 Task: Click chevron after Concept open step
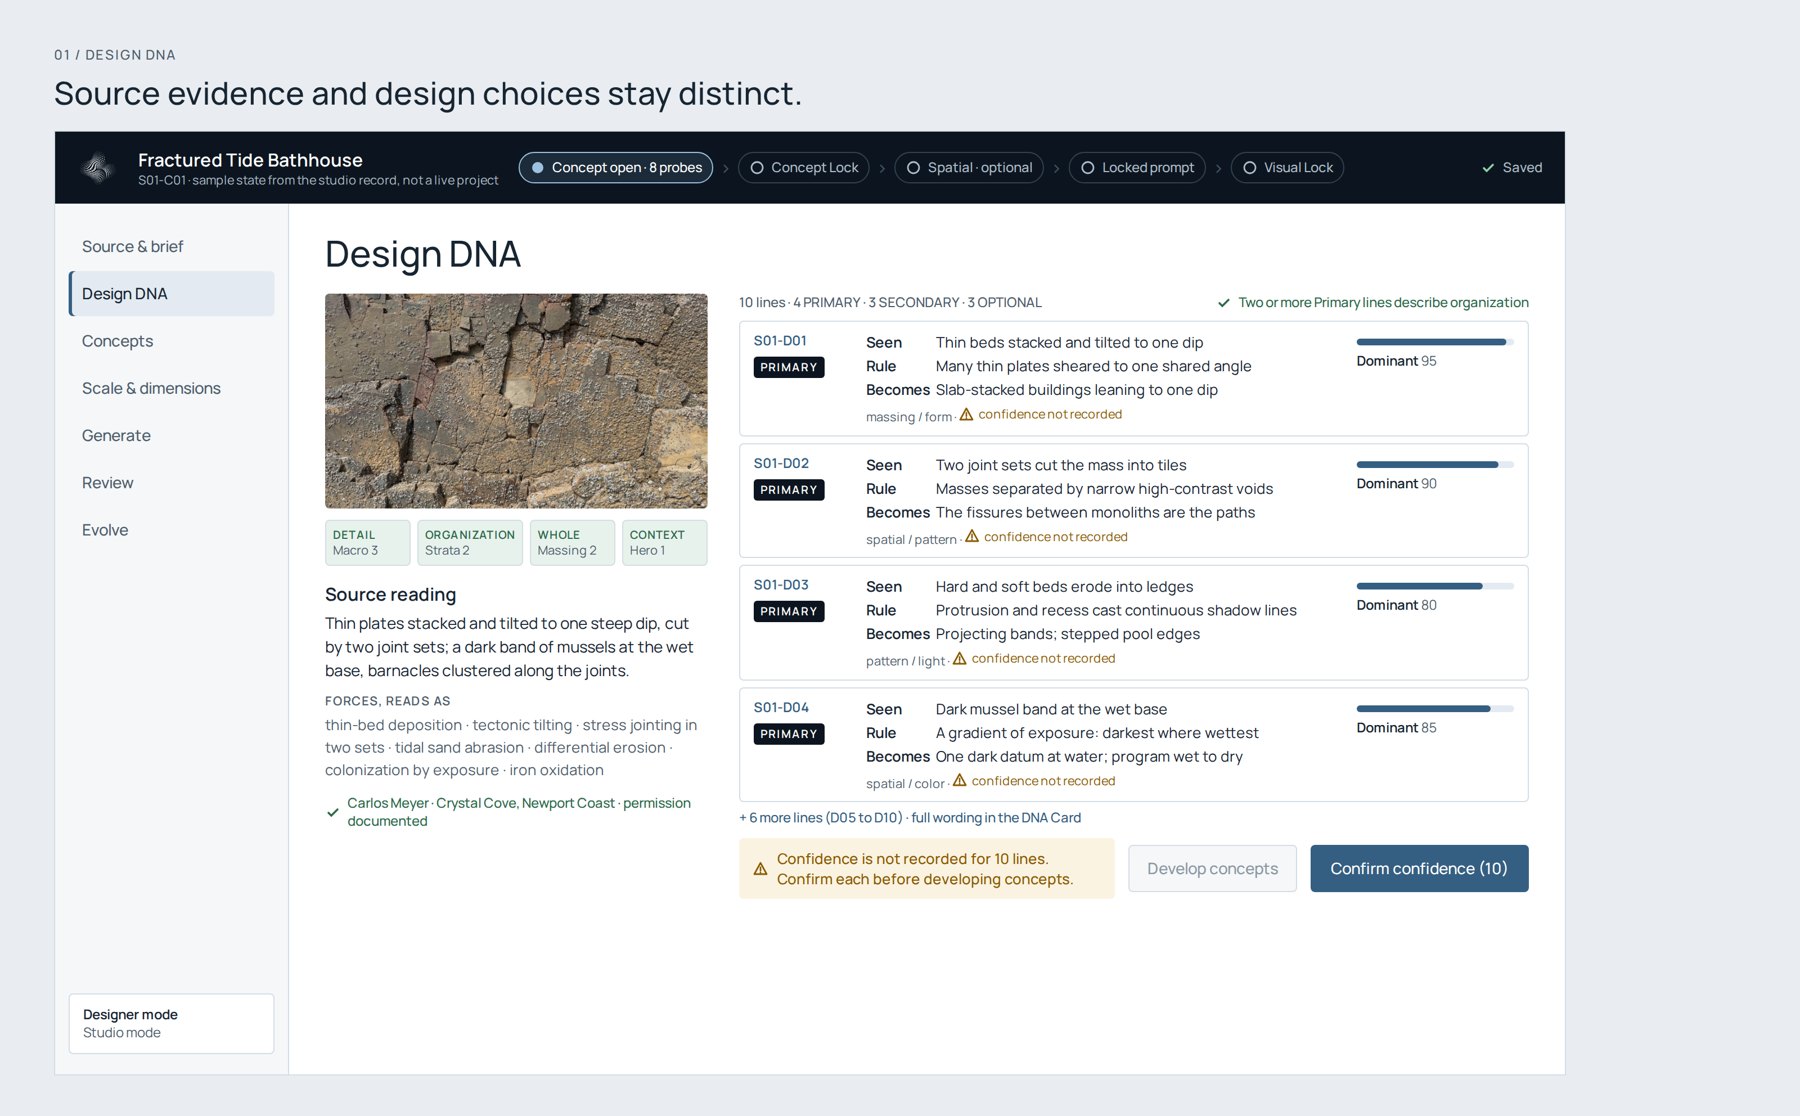click(726, 168)
